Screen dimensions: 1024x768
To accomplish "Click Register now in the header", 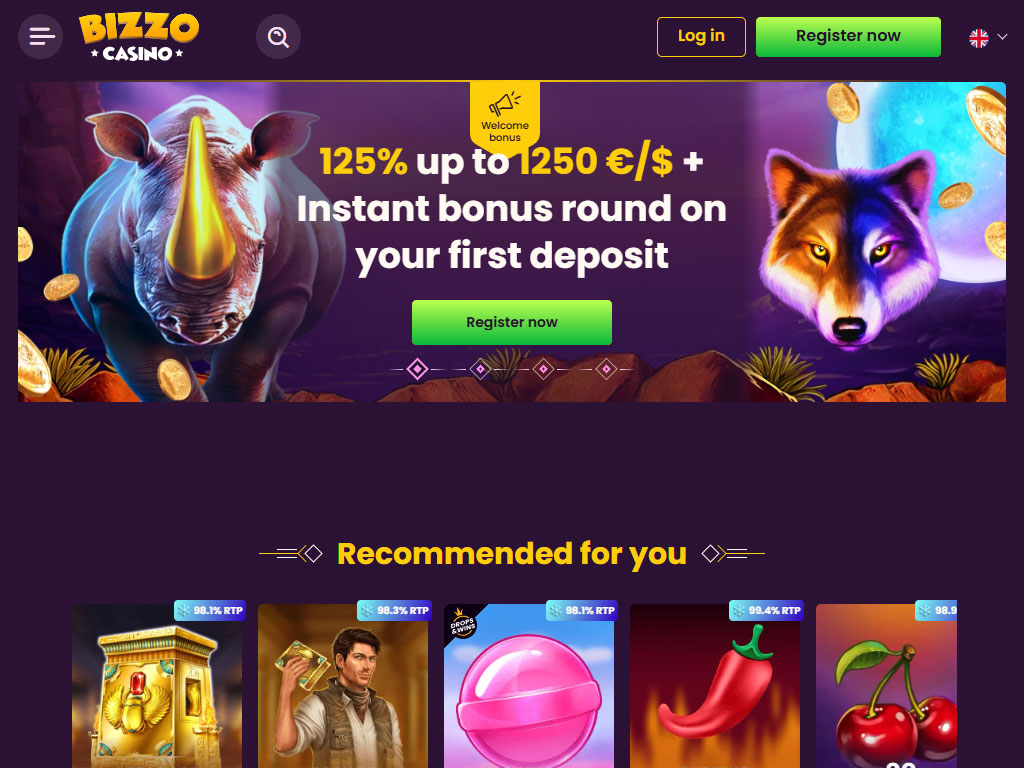I will point(848,37).
